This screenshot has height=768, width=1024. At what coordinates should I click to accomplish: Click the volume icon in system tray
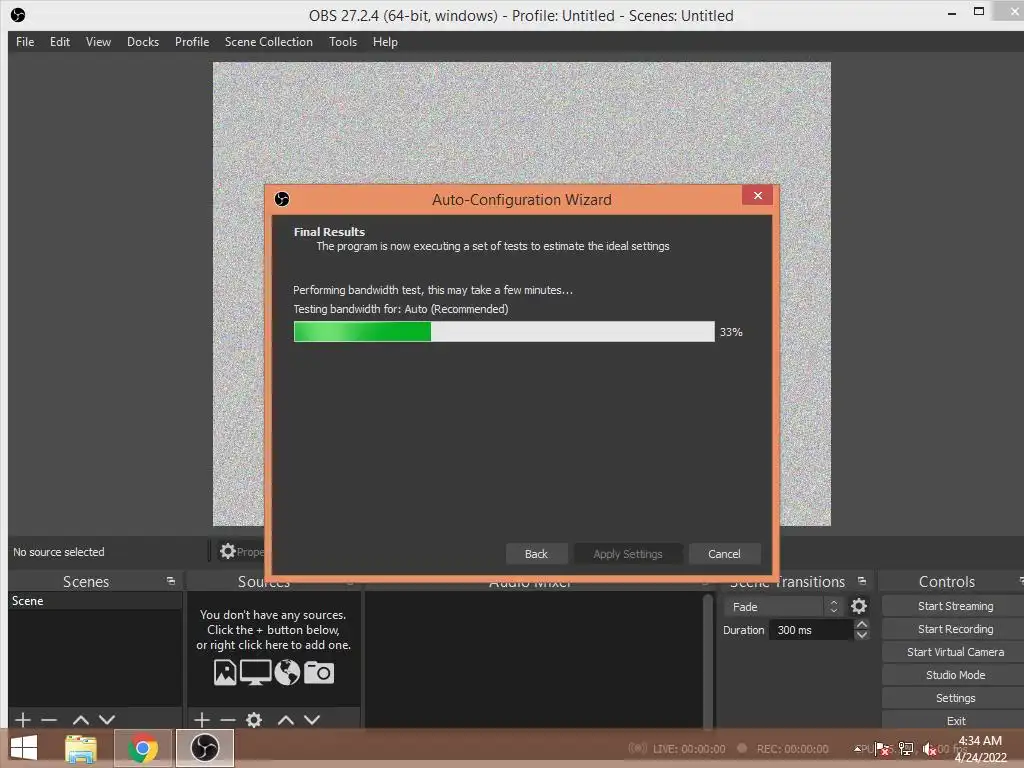tap(929, 749)
